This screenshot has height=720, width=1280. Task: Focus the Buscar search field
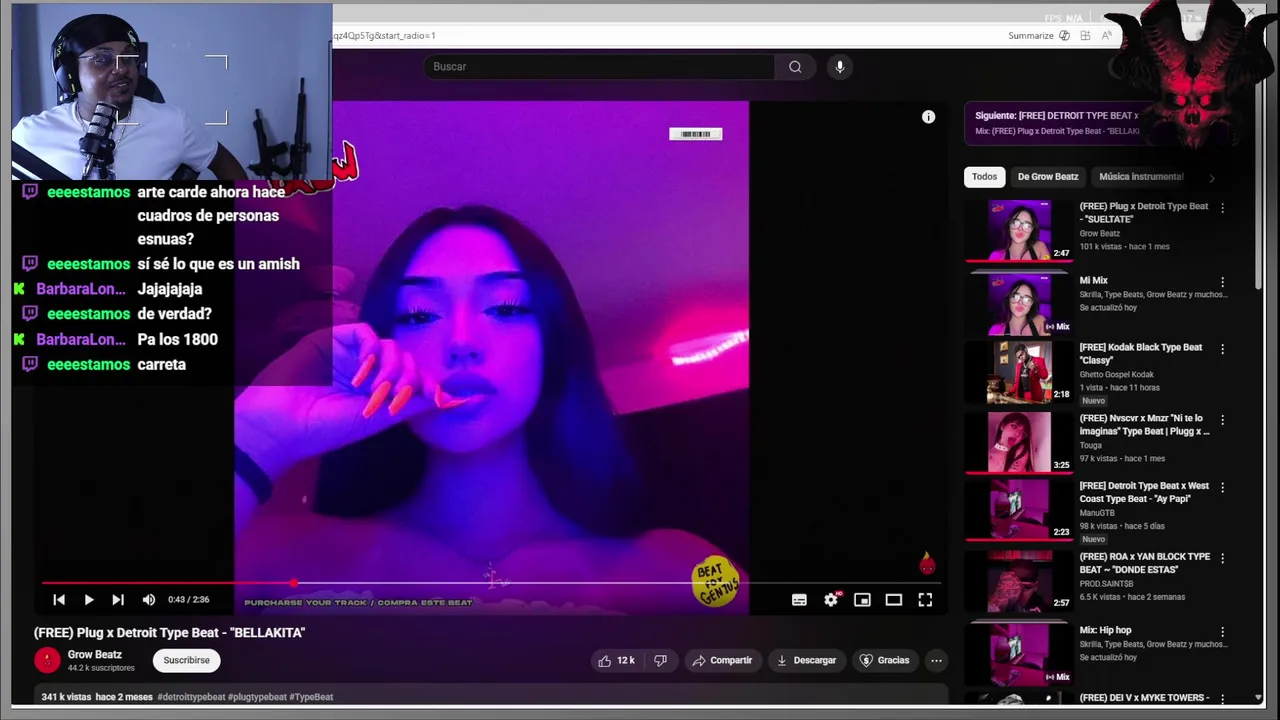coord(598,67)
